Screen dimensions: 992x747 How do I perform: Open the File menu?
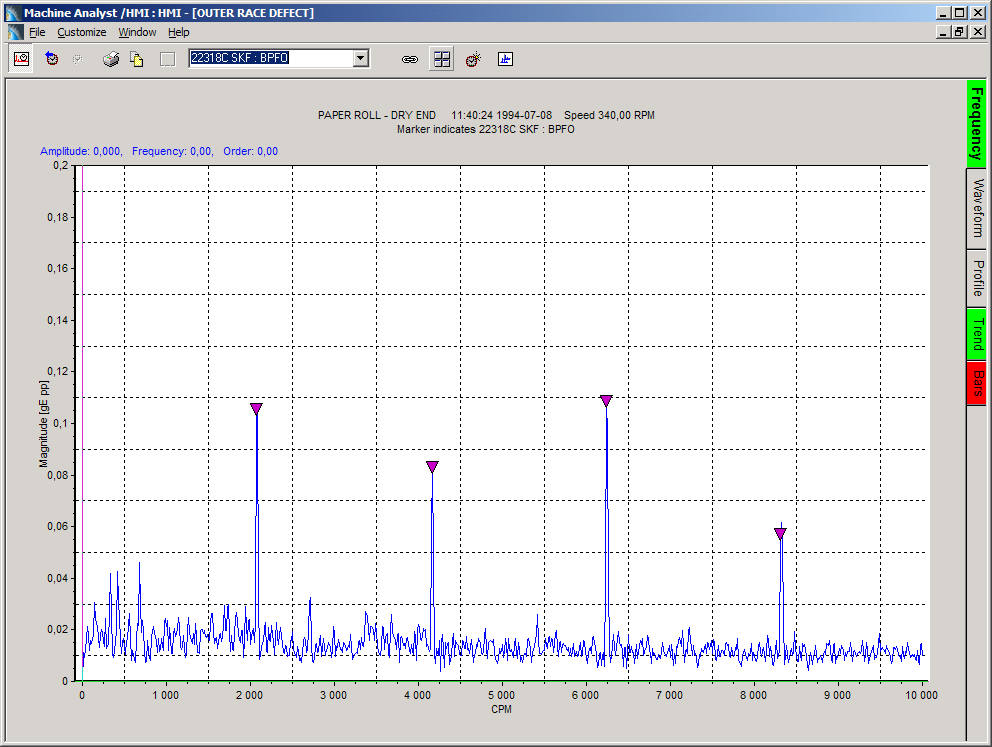pyautogui.click(x=37, y=32)
